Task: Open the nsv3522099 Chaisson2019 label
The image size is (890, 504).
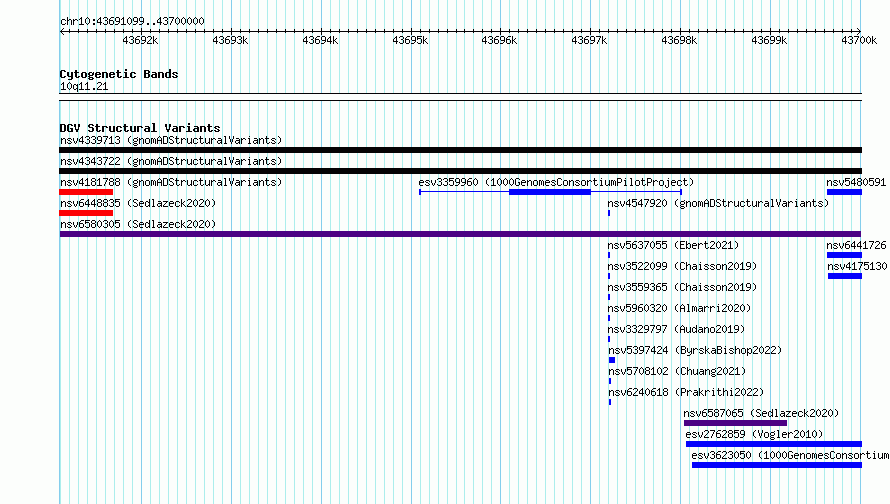Action: coord(682,266)
